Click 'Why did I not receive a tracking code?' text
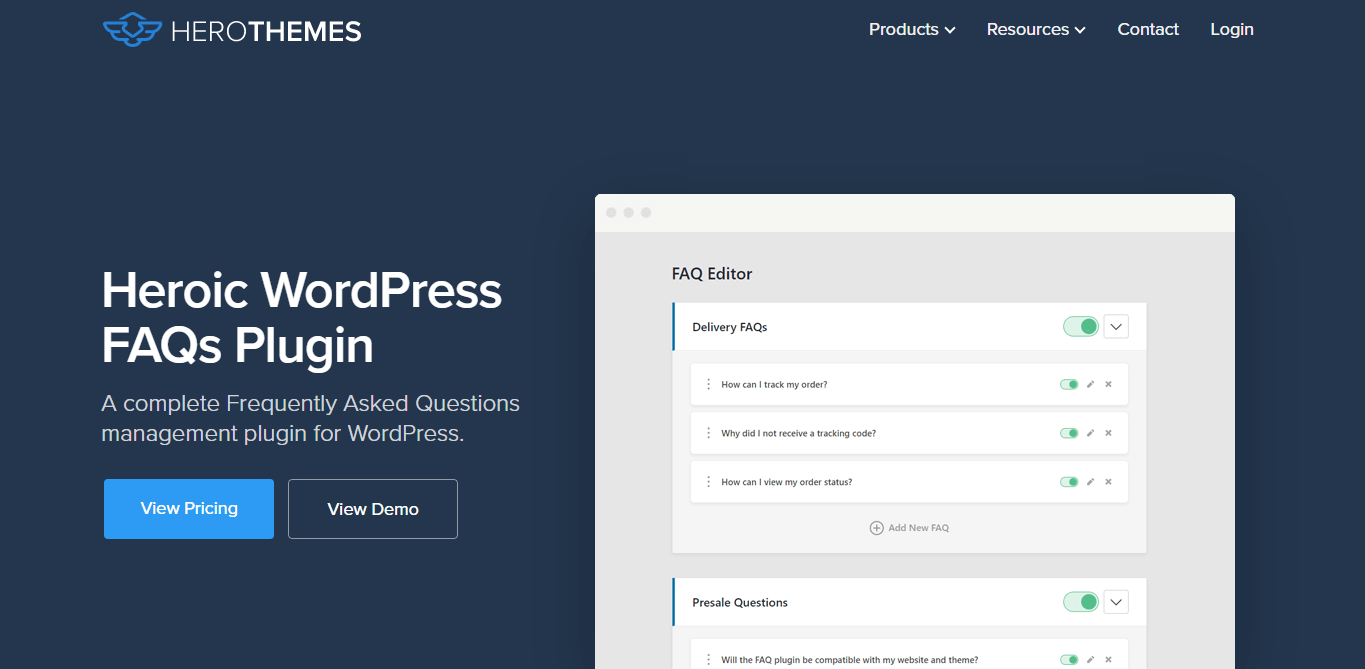 (x=798, y=434)
